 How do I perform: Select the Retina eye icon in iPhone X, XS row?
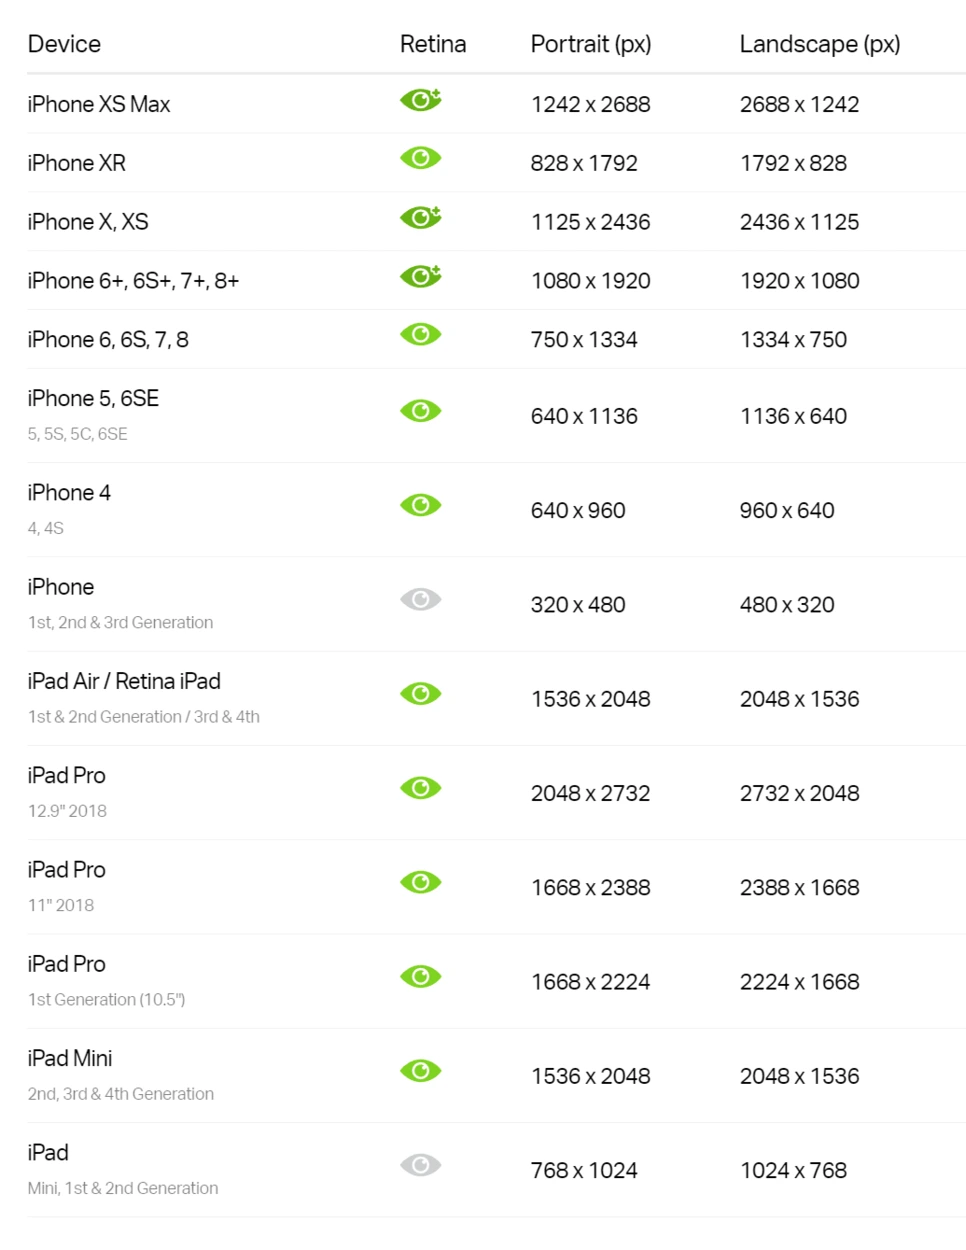(x=421, y=217)
